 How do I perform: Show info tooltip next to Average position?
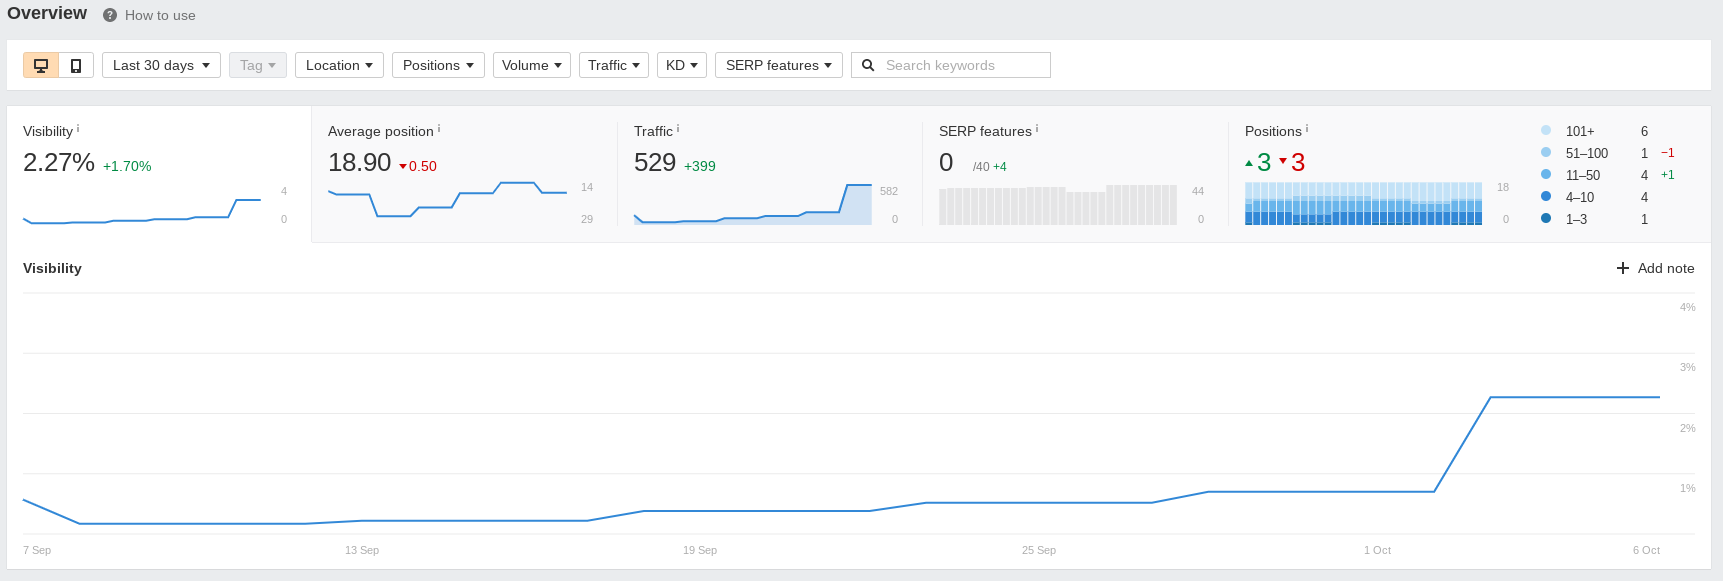439,128
